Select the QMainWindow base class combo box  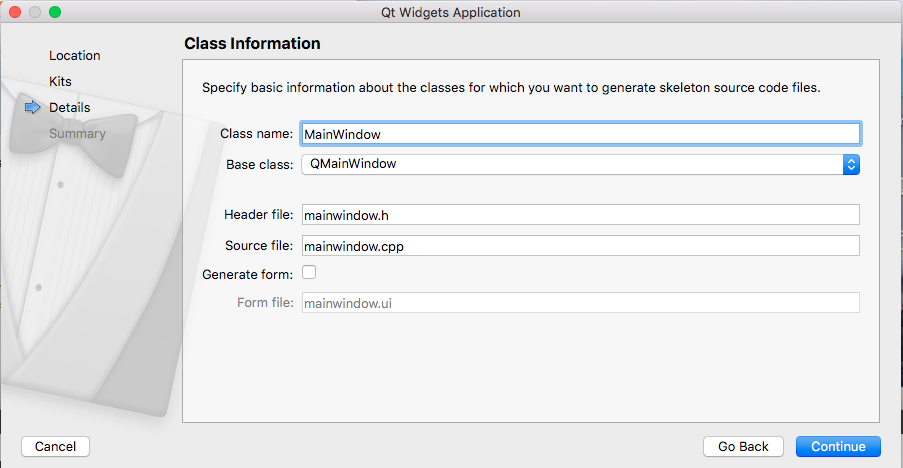click(580, 165)
